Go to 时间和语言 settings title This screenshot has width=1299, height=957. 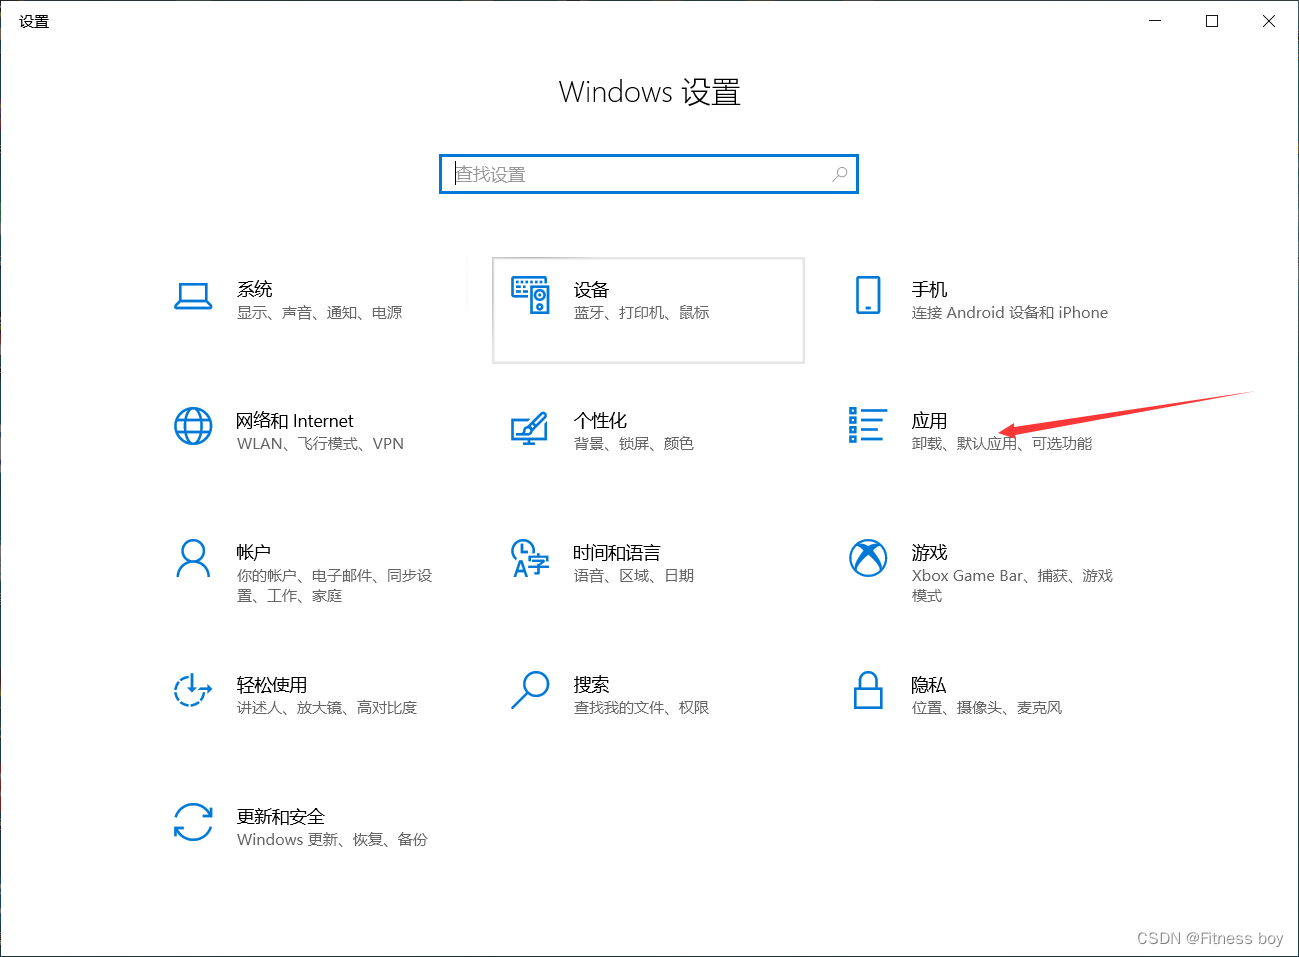click(x=617, y=552)
